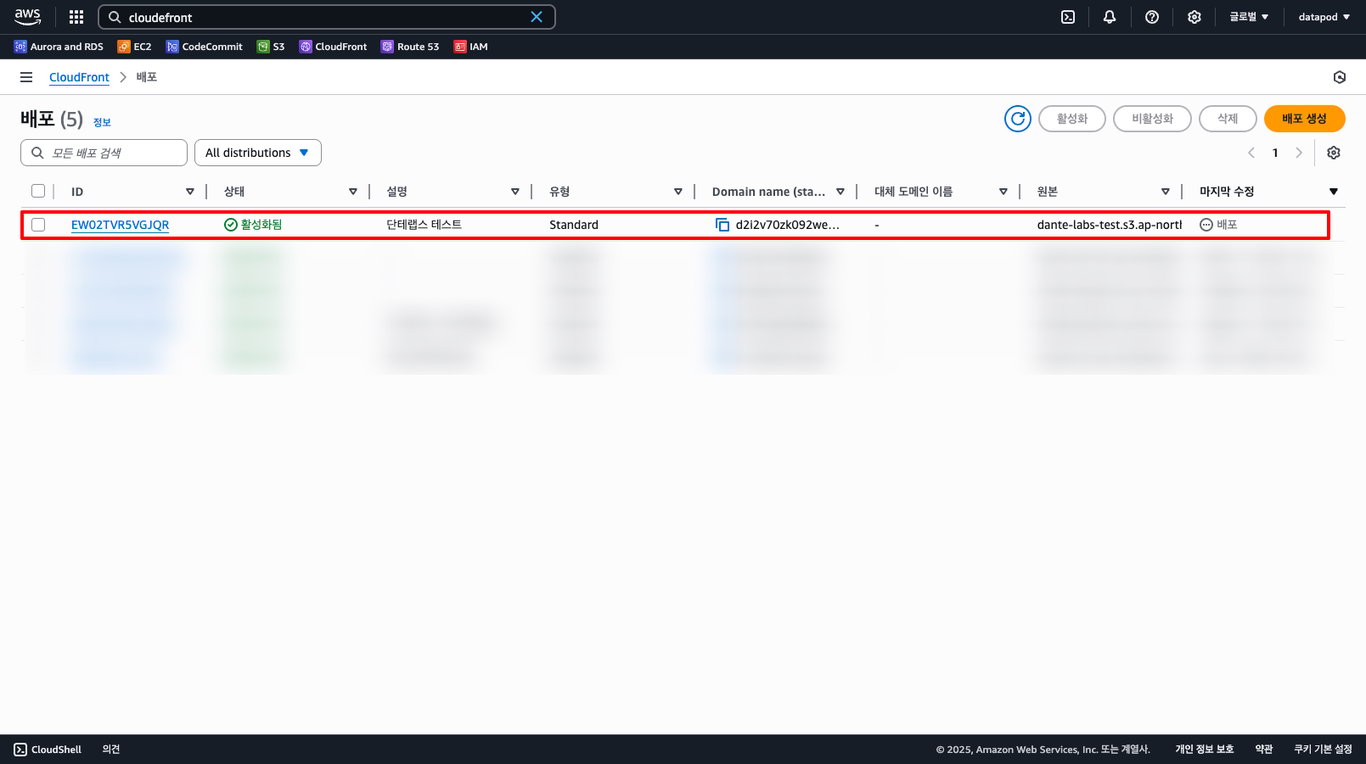Open the CodeCommit bookmark
This screenshot has width=1366, height=764.
(204, 47)
